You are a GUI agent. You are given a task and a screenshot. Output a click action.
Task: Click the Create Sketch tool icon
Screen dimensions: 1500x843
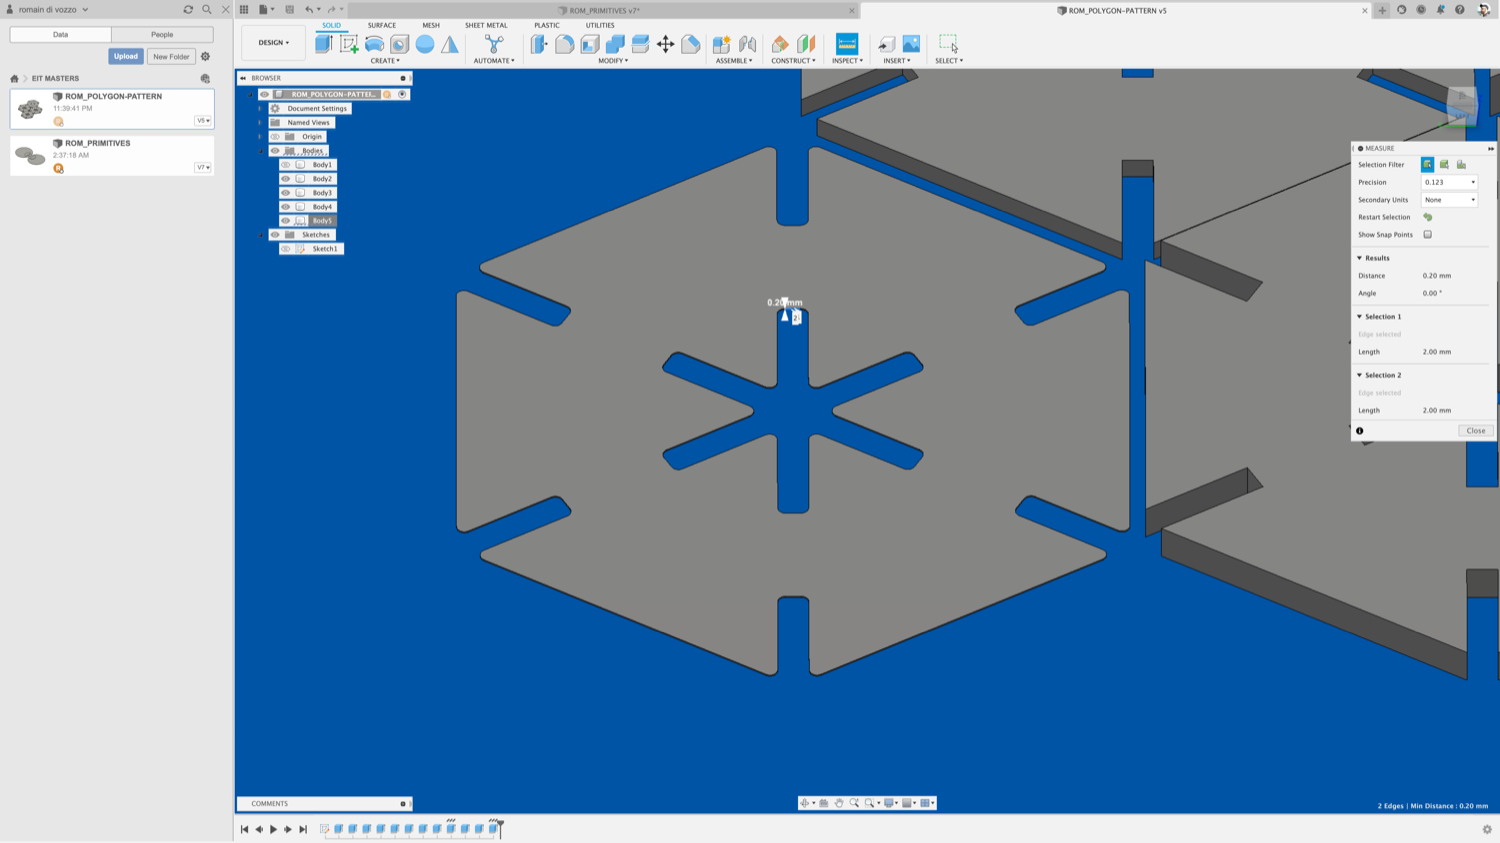pyautogui.click(x=349, y=43)
